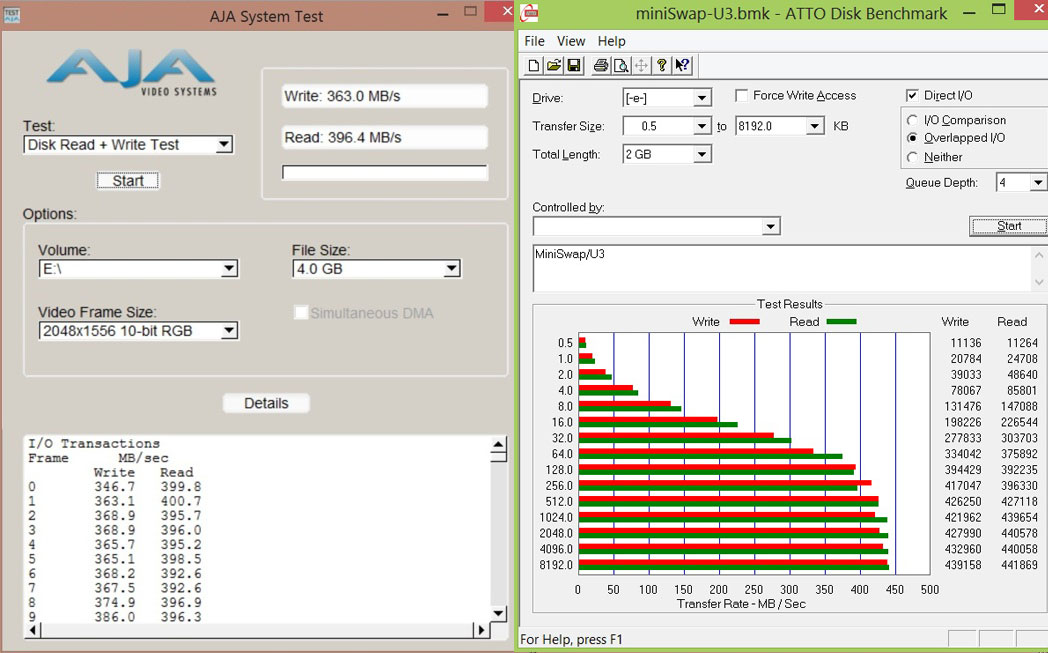1048x653 pixels.
Task: Uncheck the Direct I/O checkbox
Action: (912, 96)
